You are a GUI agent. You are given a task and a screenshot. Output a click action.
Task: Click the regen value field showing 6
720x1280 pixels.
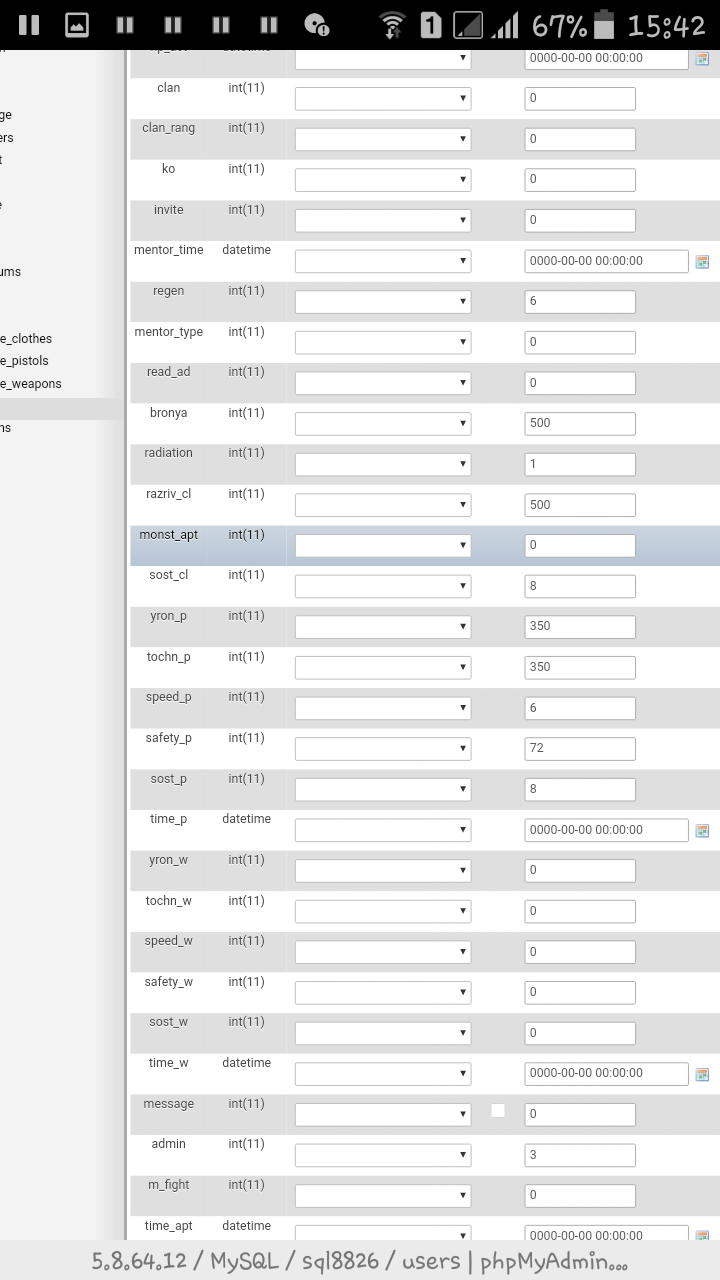point(579,302)
